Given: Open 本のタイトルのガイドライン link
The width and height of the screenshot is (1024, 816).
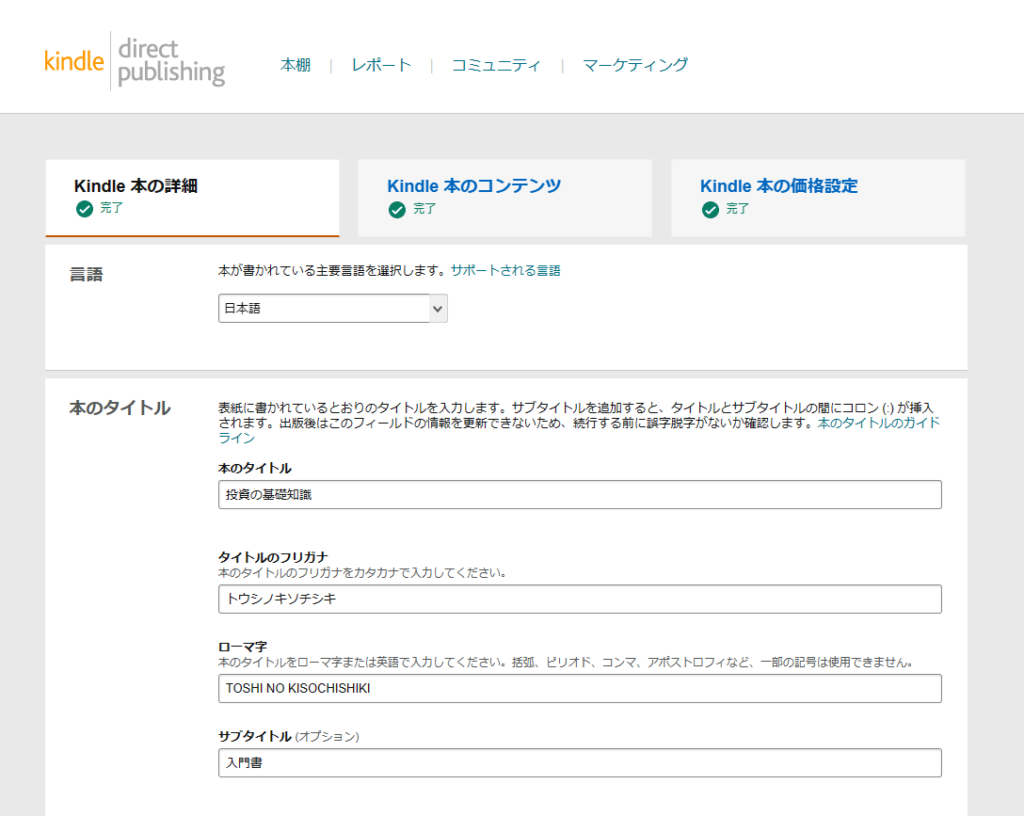Looking at the screenshot, I should [878, 423].
